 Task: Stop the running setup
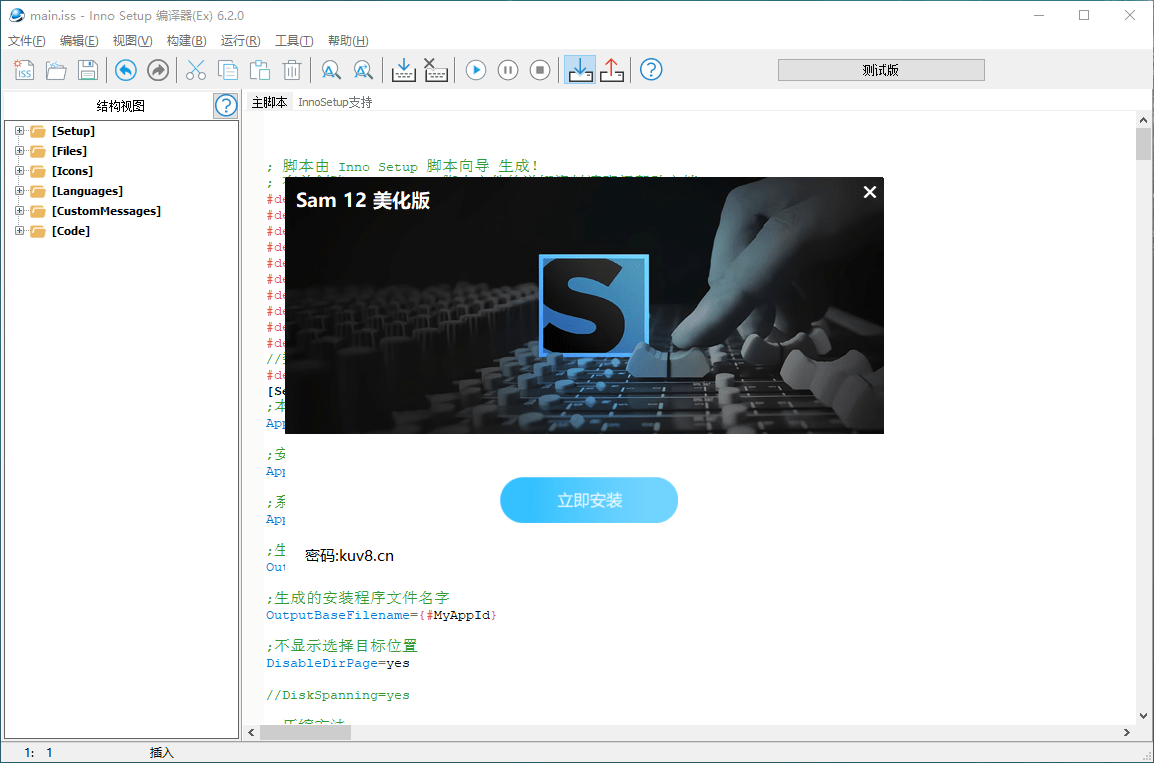click(540, 70)
